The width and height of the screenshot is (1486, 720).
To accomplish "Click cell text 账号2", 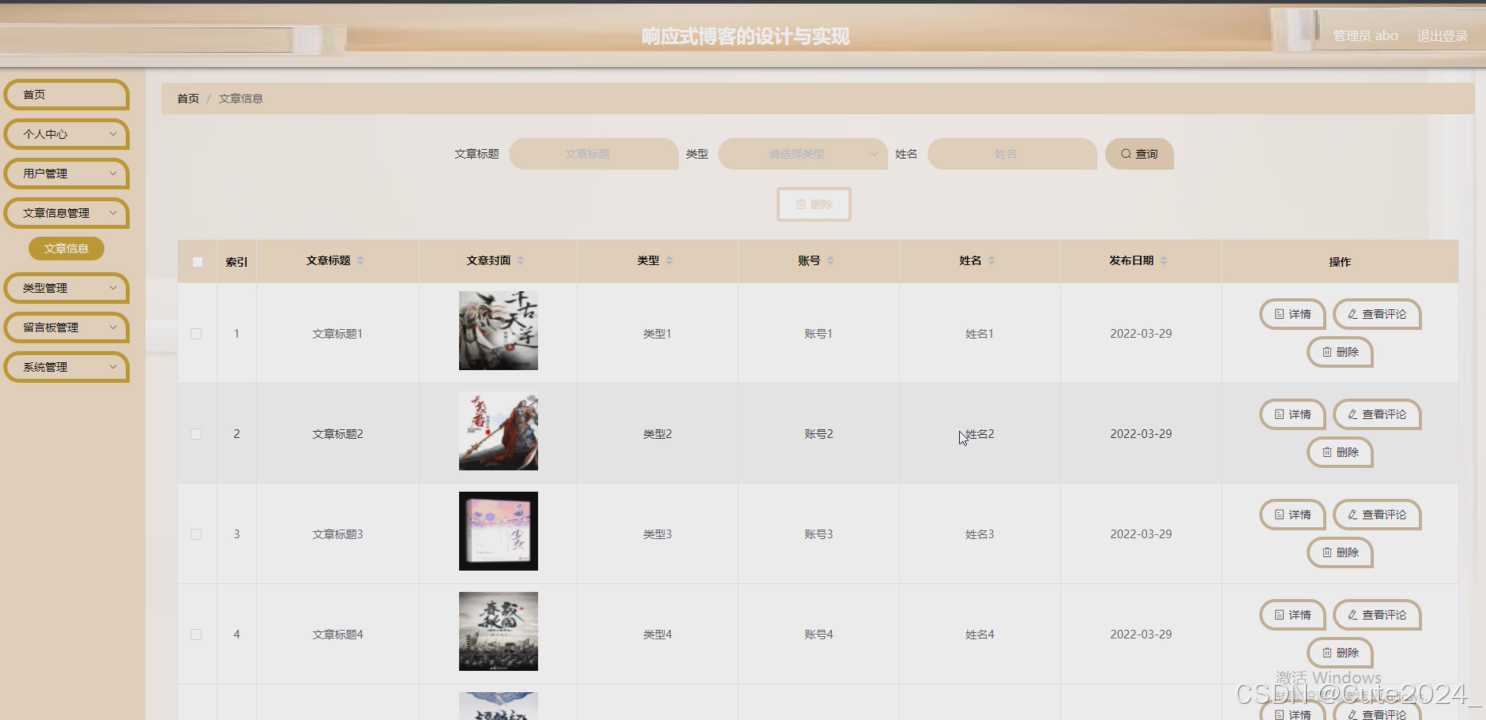I will tap(818, 434).
